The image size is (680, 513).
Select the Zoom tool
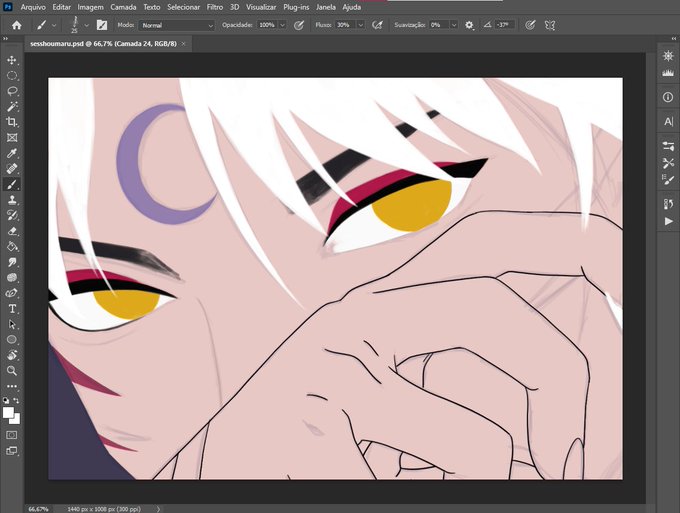click(x=12, y=371)
